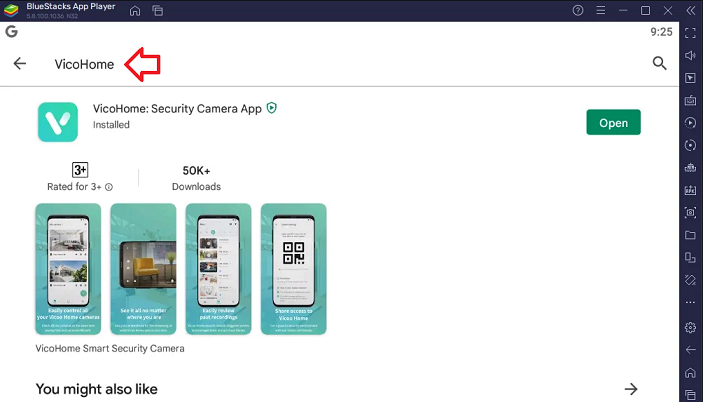
Task: Take a screenshot with camera icon
Action: 690,212
